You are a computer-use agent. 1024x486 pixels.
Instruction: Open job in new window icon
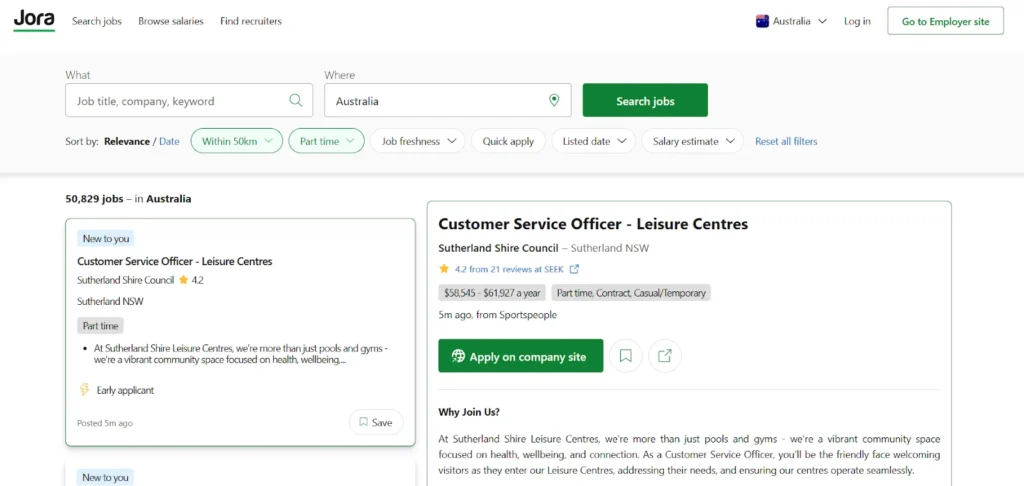coord(665,356)
